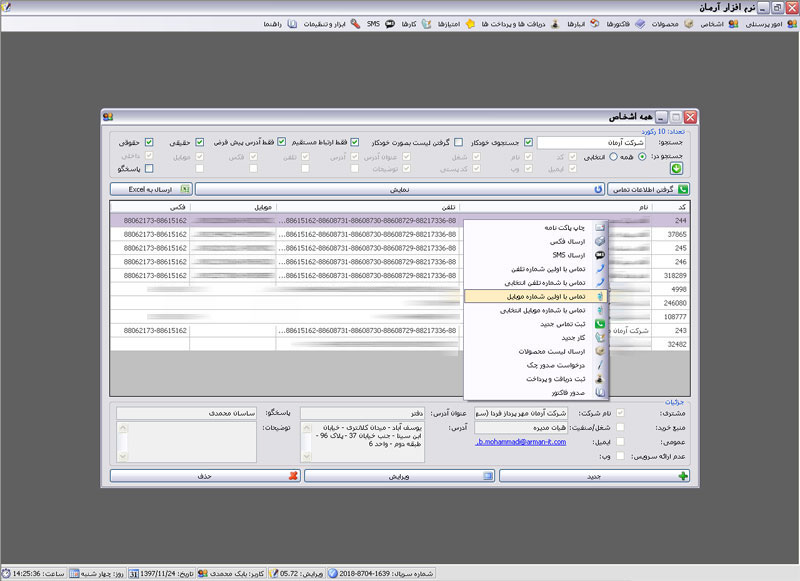Enable the پاسخگو filter checkbox

point(149,168)
